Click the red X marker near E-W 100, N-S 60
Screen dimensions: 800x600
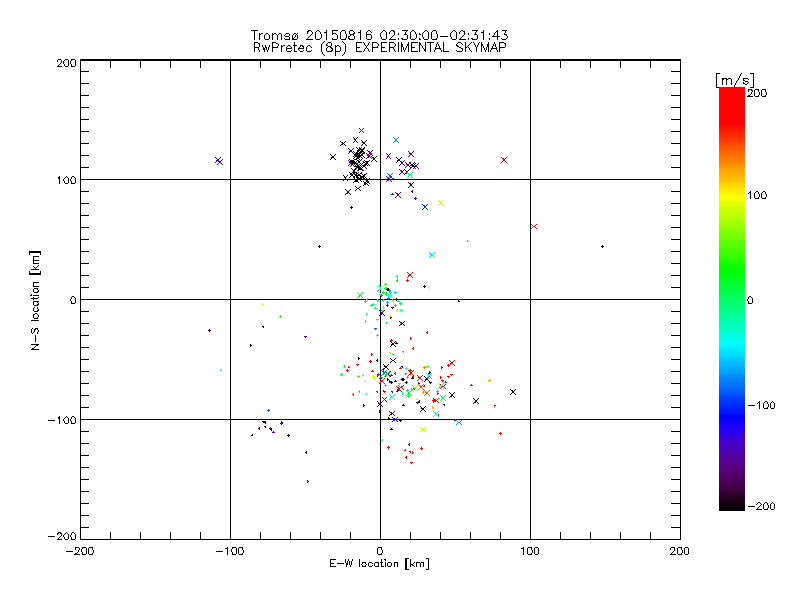tap(534, 227)
